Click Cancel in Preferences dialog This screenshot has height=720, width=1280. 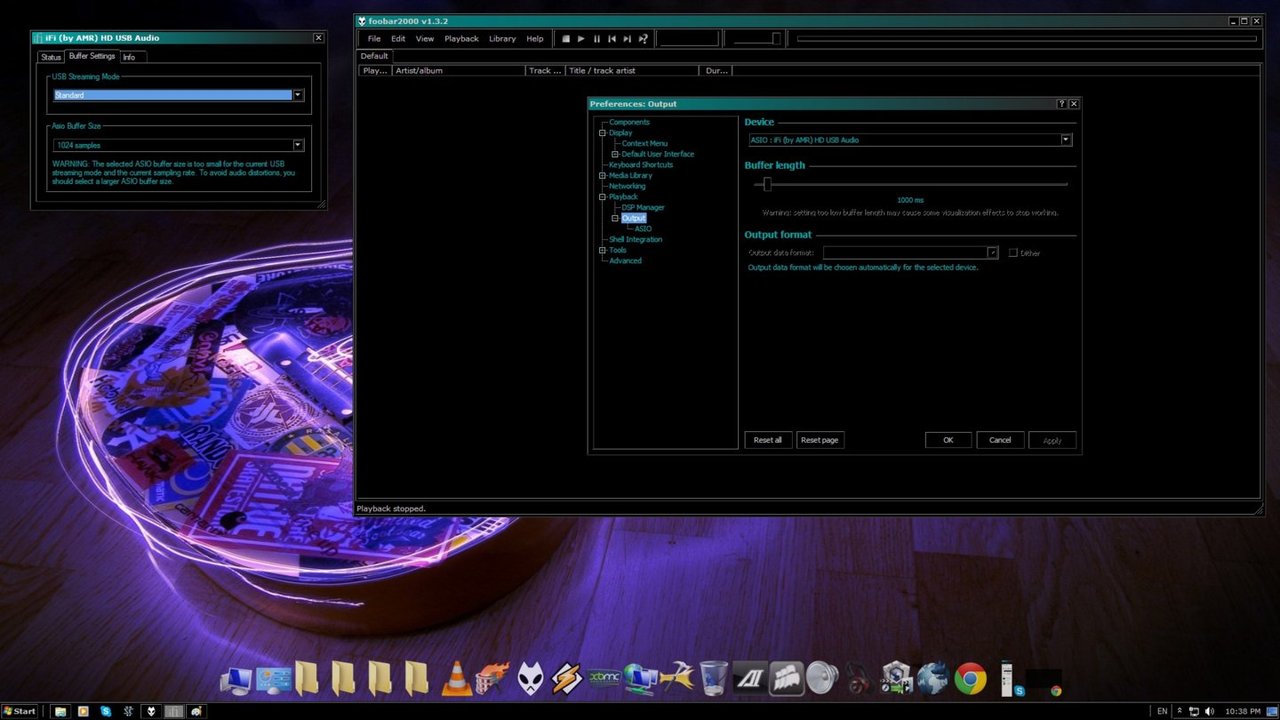[x=1000, y=440]
